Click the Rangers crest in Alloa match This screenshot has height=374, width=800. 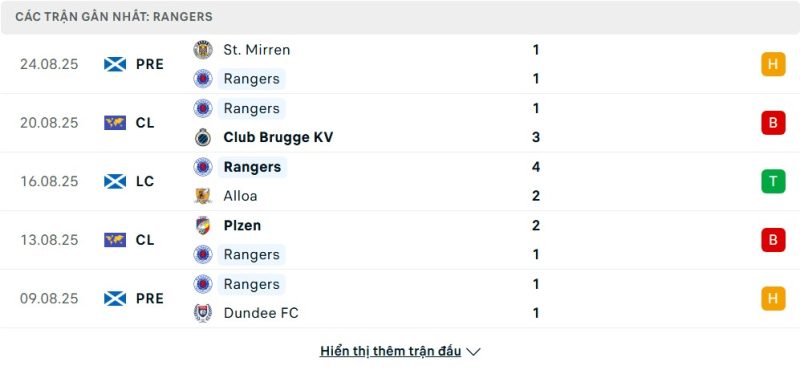pos(203,167)
